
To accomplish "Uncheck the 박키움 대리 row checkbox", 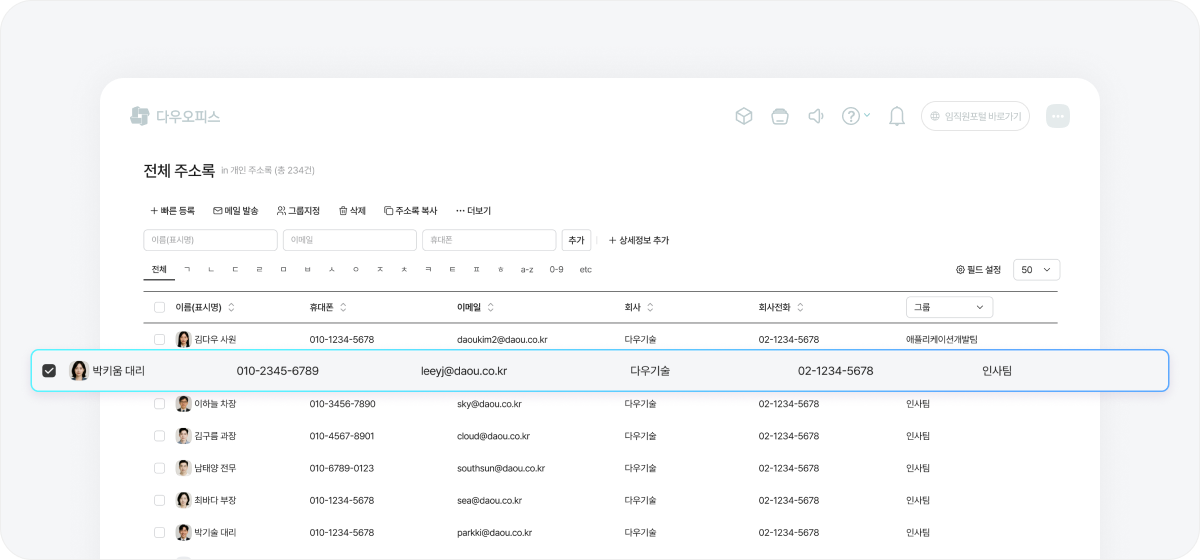I will 49,371.
